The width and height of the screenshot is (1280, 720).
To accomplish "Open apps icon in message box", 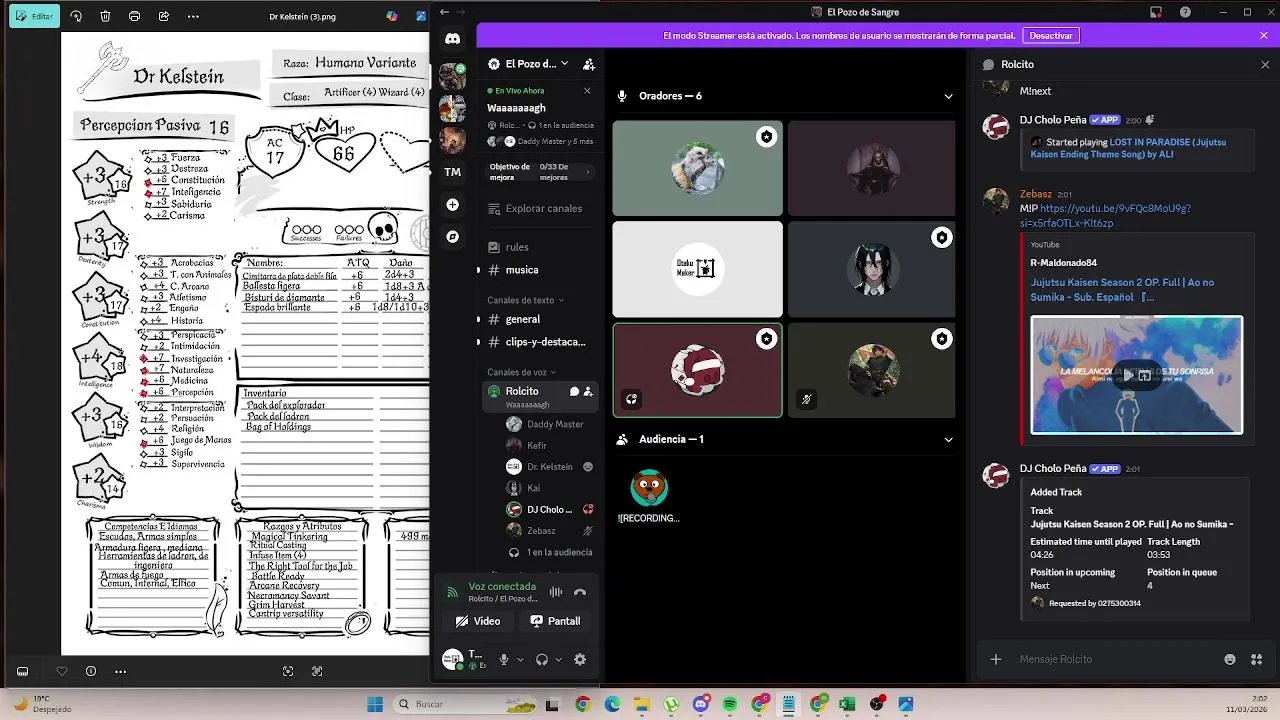I will tap(1257, 659).
